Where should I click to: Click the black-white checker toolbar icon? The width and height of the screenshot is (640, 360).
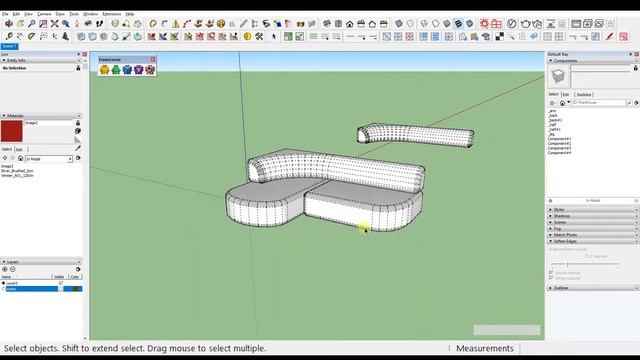point(500,36)
